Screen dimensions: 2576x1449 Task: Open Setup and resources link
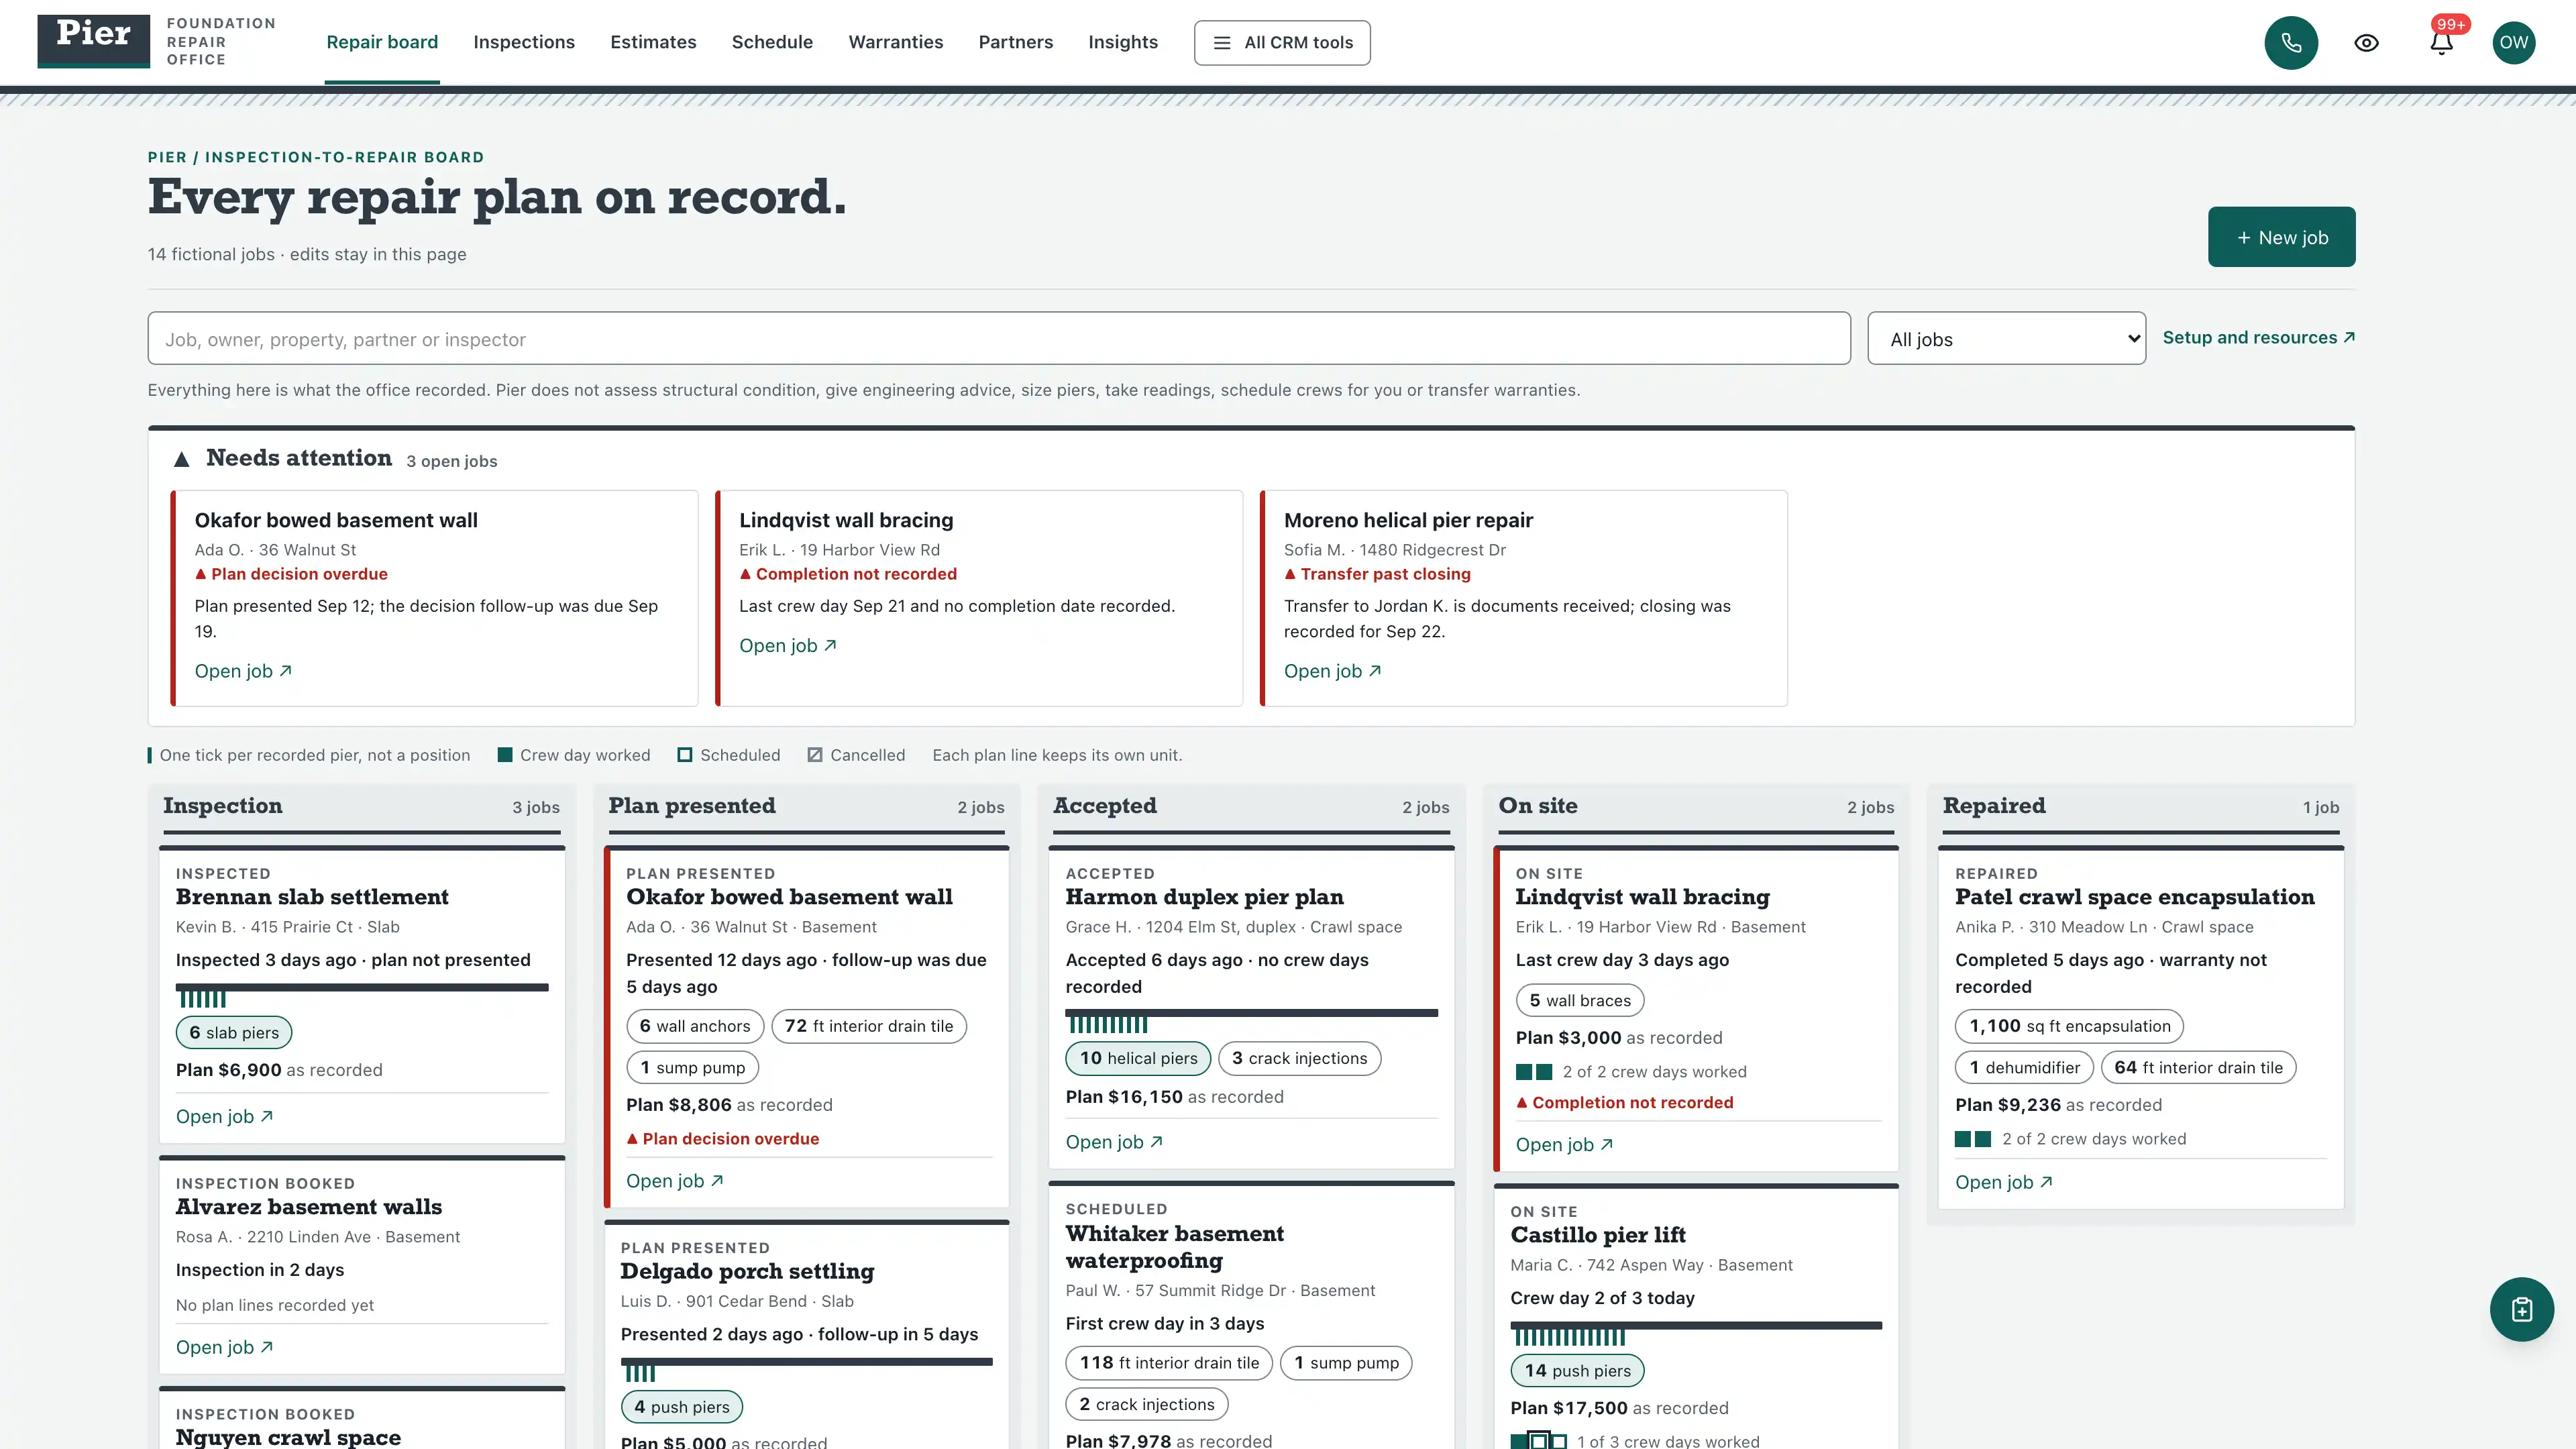(2258, 338)
